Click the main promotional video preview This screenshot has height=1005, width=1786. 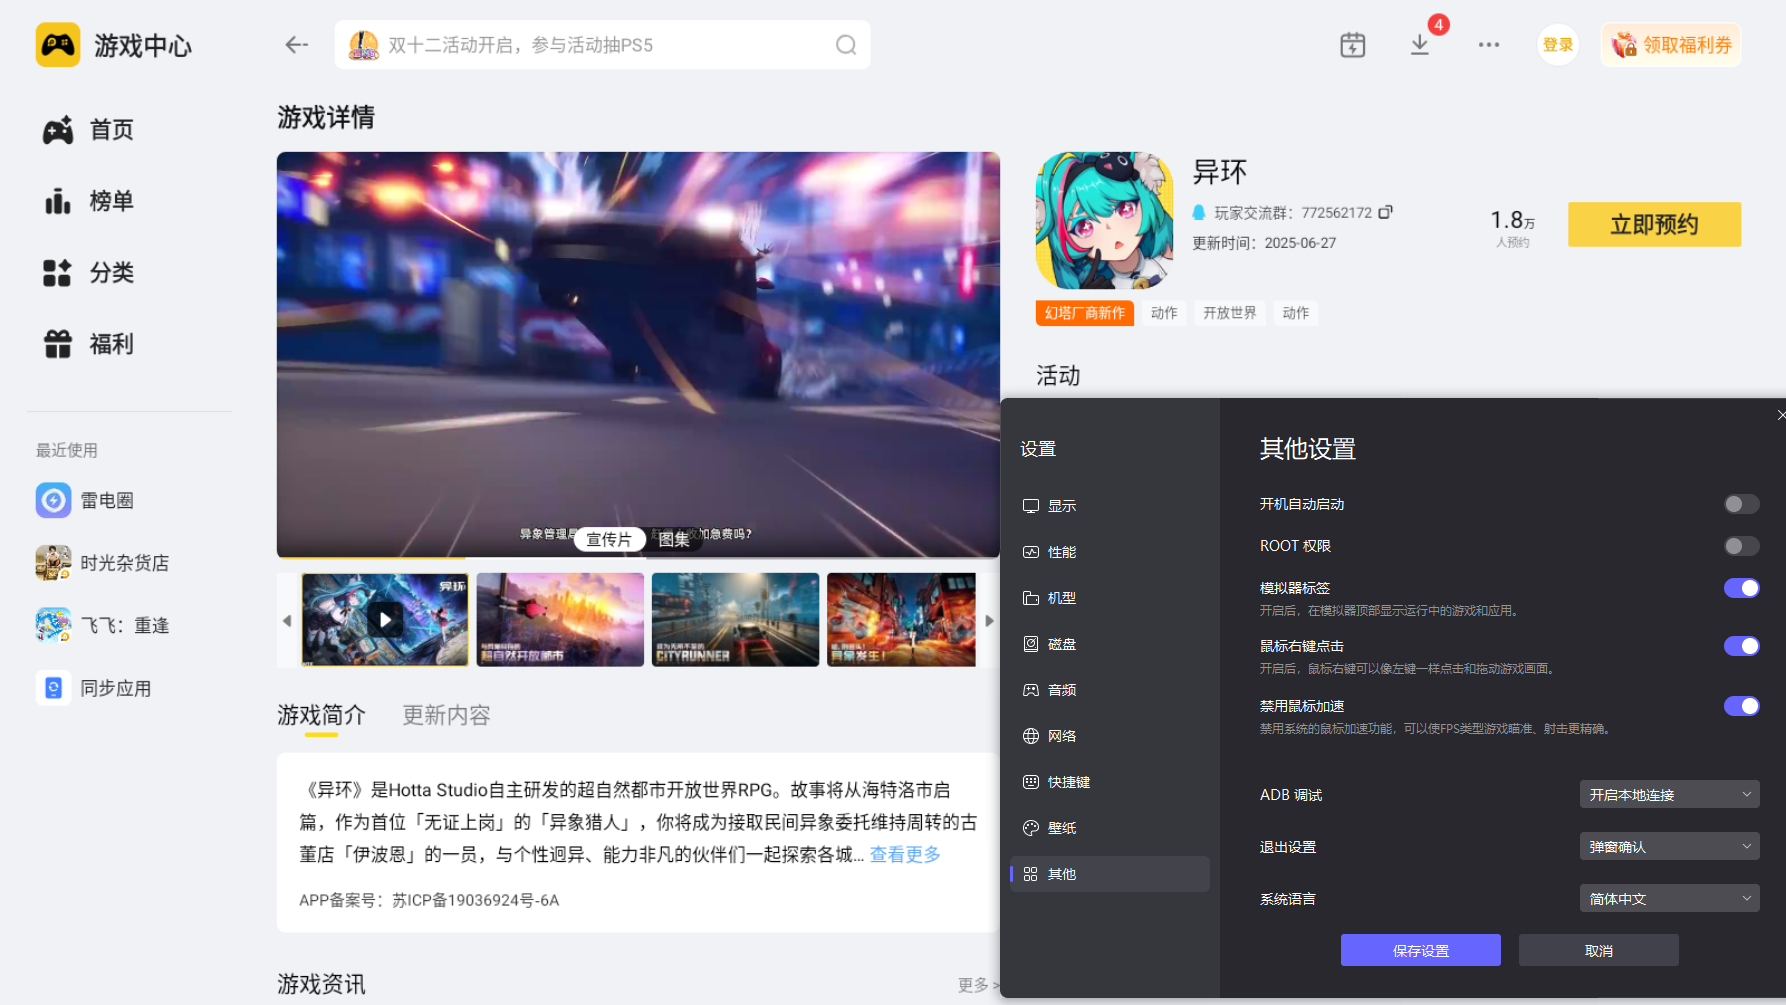(x=638, y=354)
